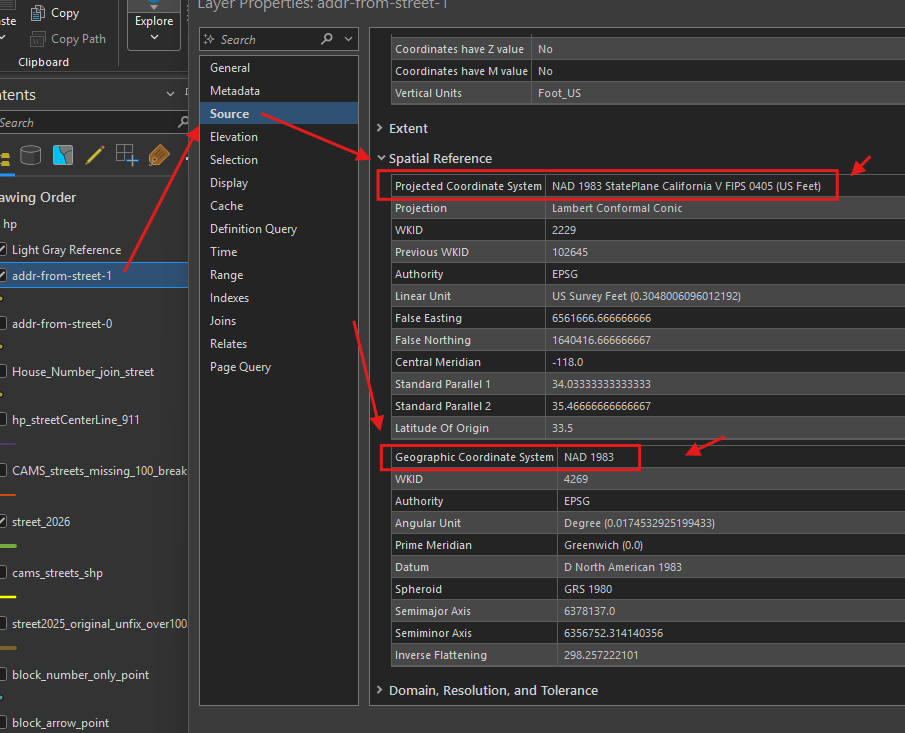Click purple line symbol under hp_streetCenterLine_911
The width and height of the screenshot is (905, 733).
[x=8, y=444]
